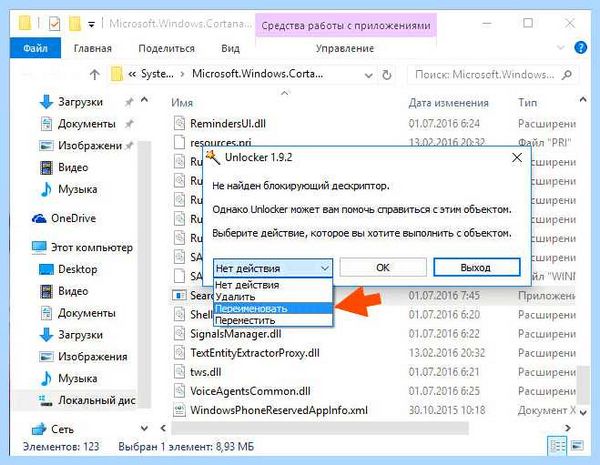Image resolution: width=600 pixels, height=465 pixels.
Task: Select file VoiceAgentsCommon.dll
Action: point(250,391)
